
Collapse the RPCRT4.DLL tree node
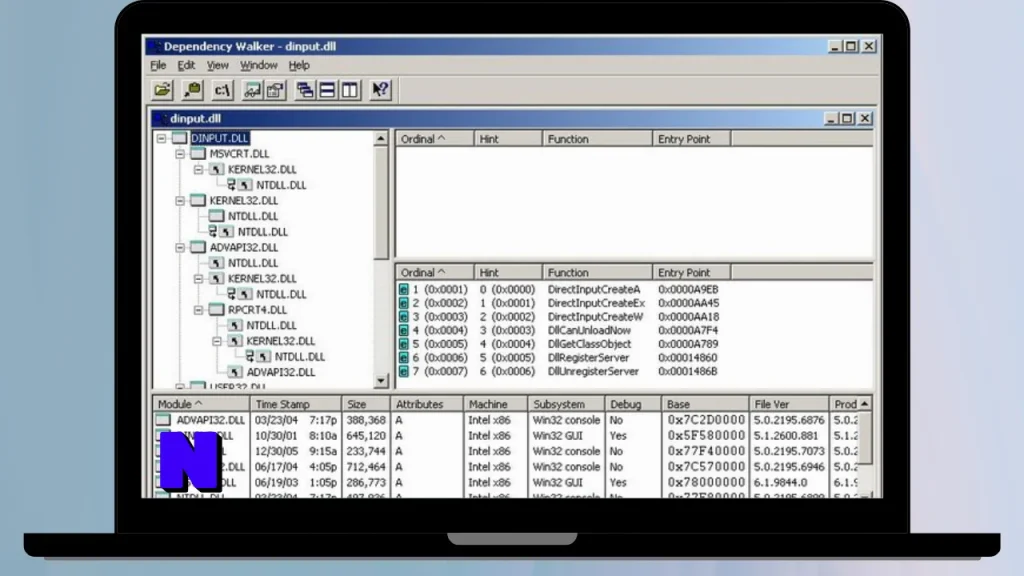coord(199,310)
